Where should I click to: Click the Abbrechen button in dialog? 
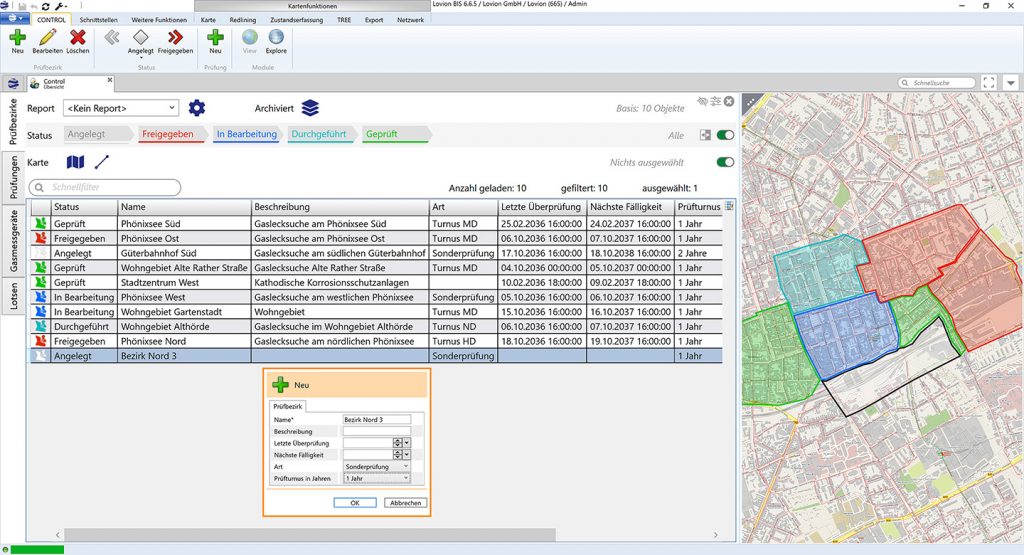tap(405, 503)
